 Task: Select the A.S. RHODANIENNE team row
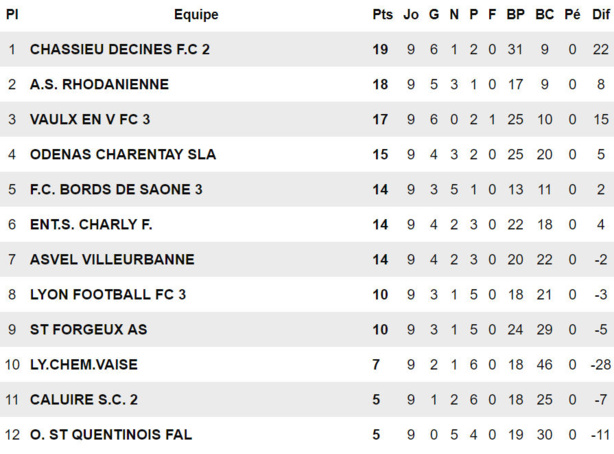pos(99,84)
